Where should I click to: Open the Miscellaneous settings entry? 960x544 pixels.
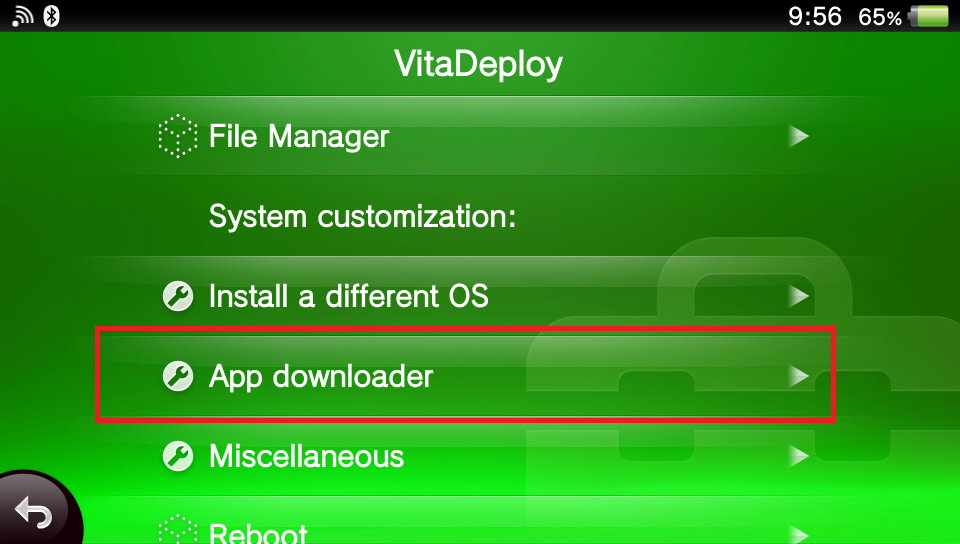306,456
